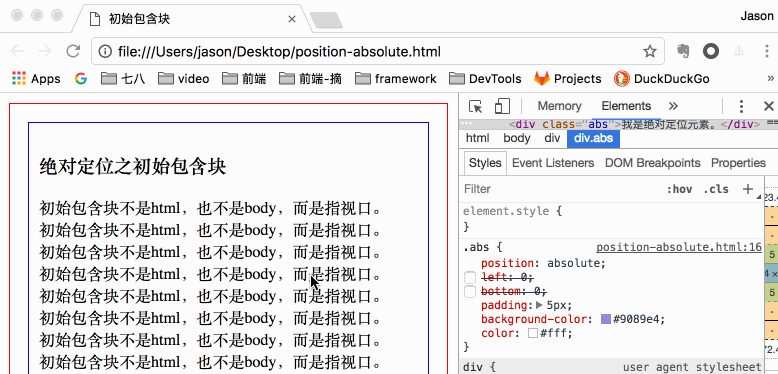Click the browser back arrow

[17, 51]
